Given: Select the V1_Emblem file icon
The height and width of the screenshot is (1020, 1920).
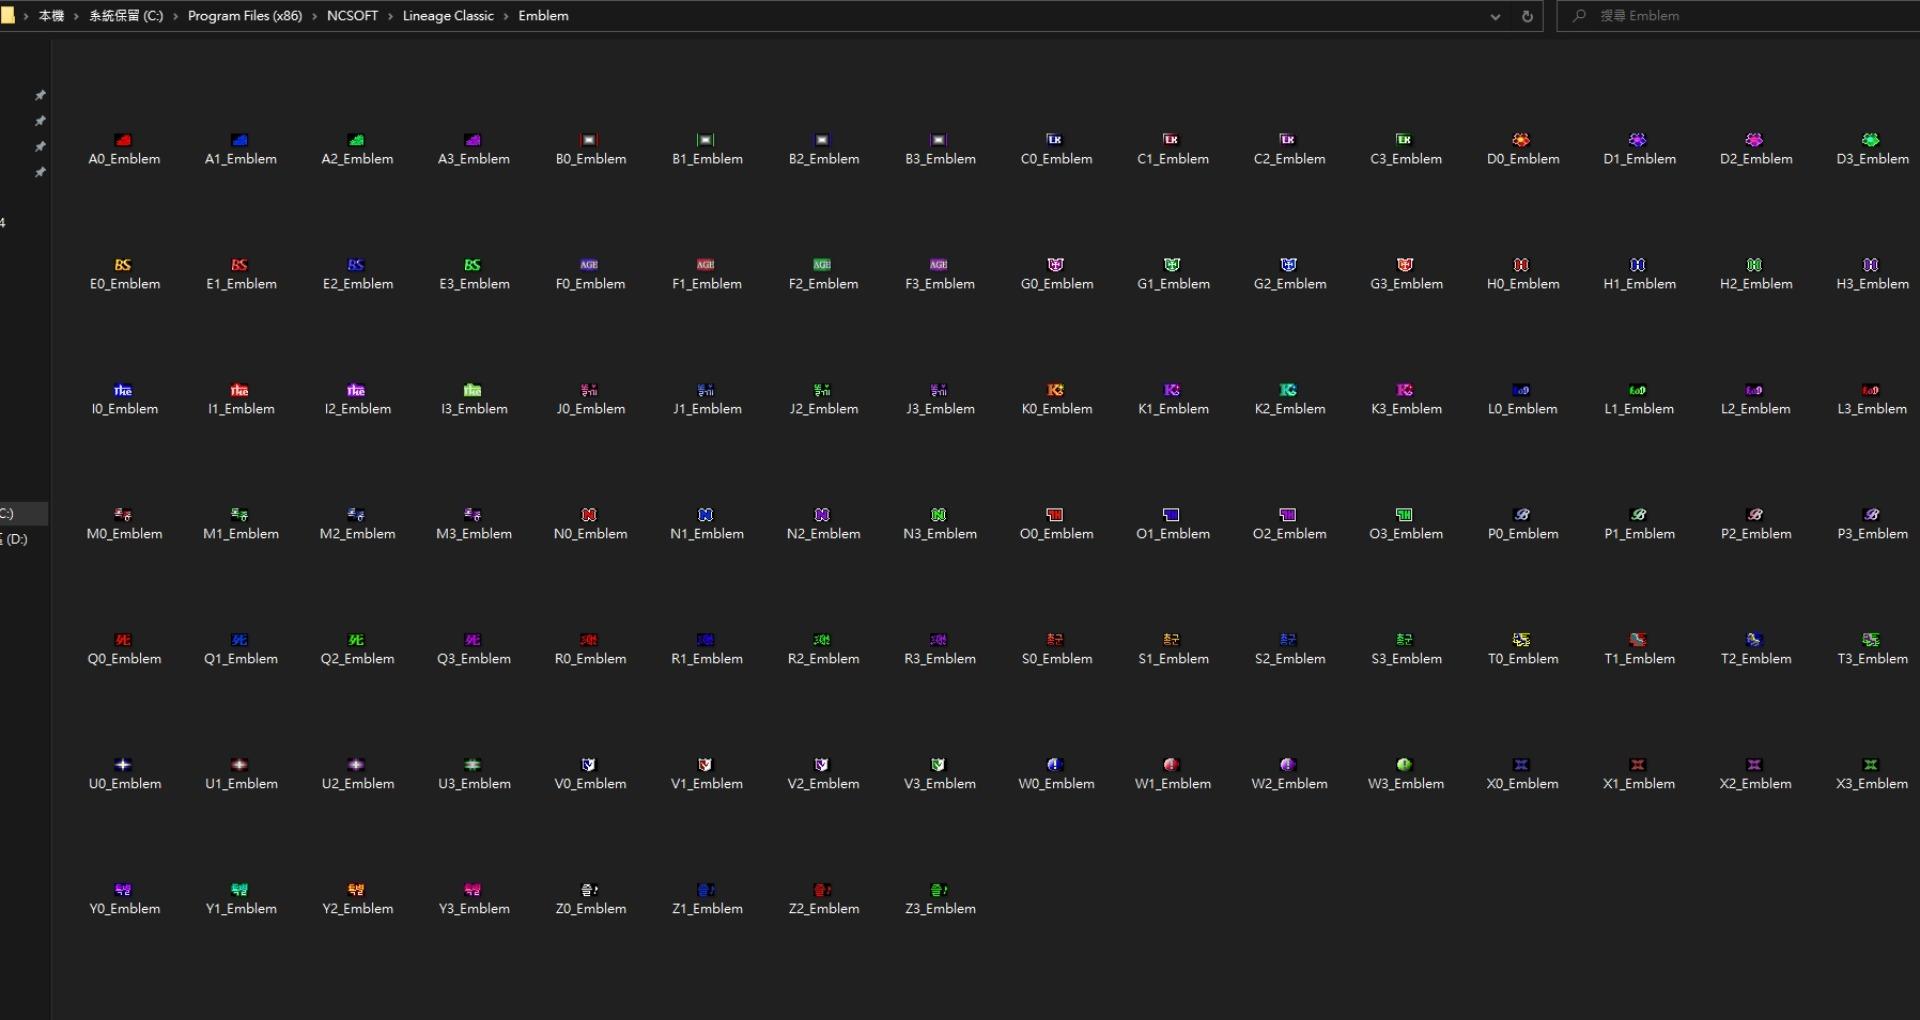Looking at the screenshot, I should pyautogui.click(x=706, y=765).
